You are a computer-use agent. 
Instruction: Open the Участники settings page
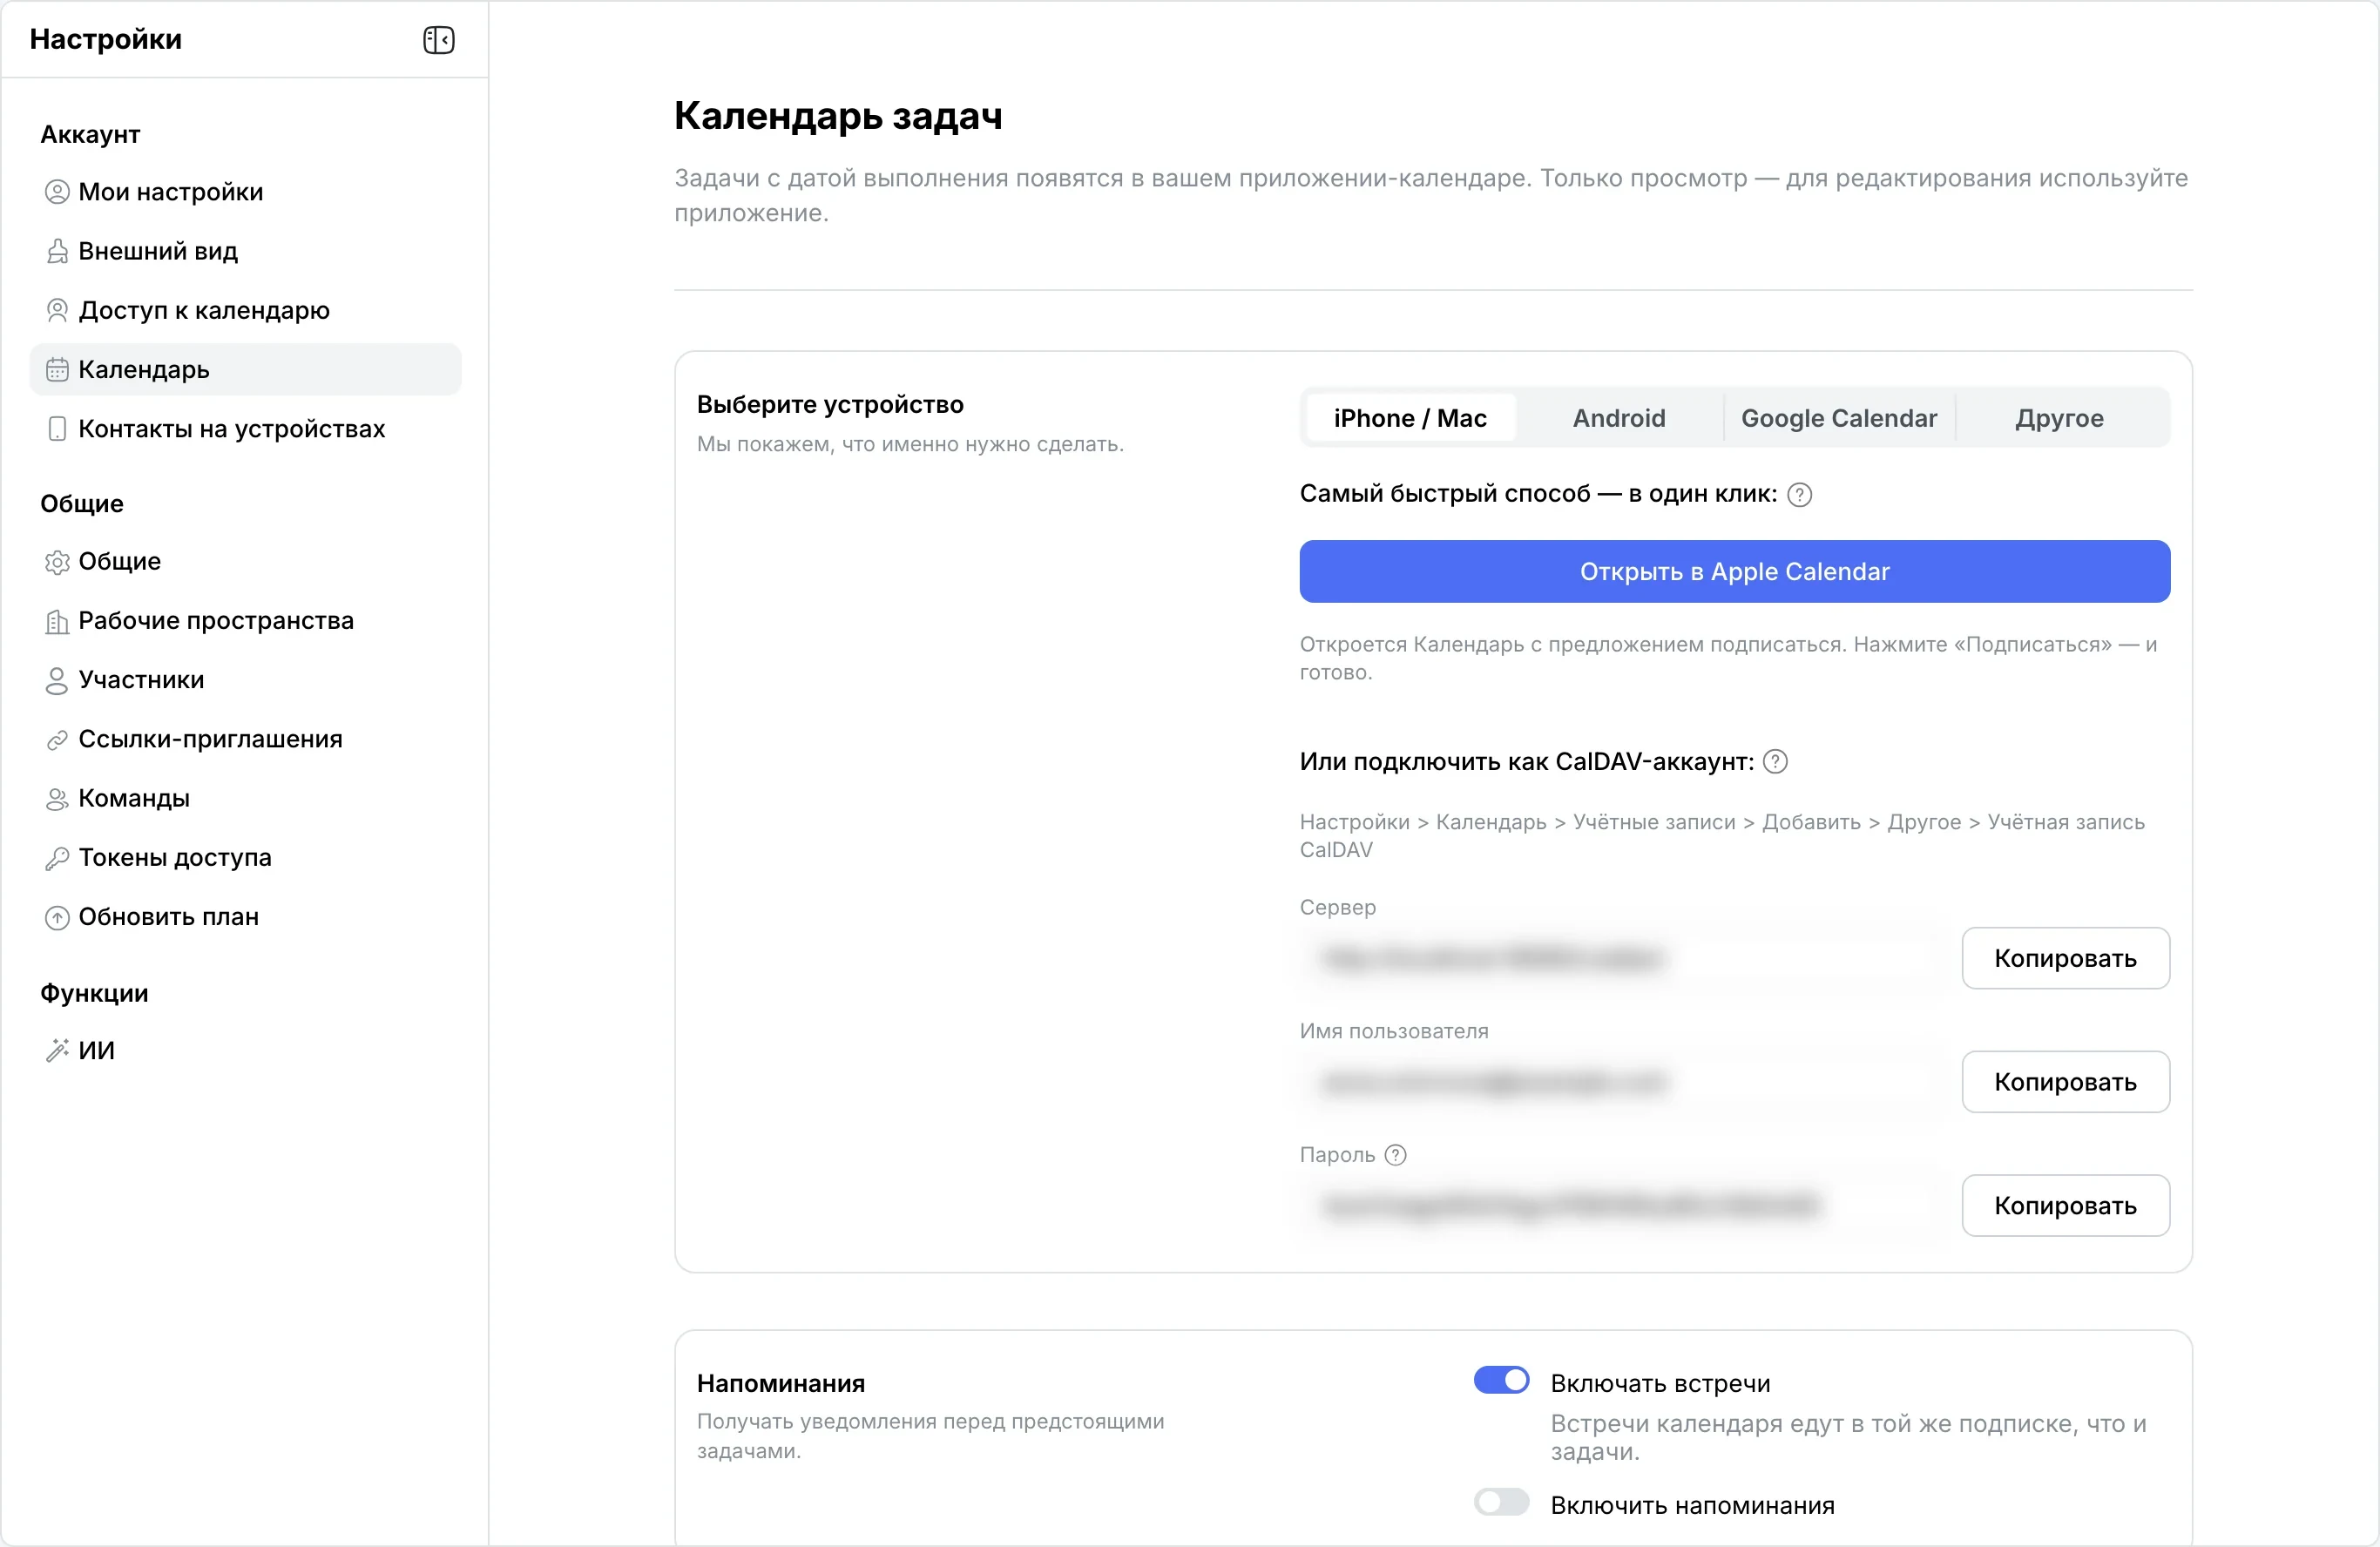246,680
